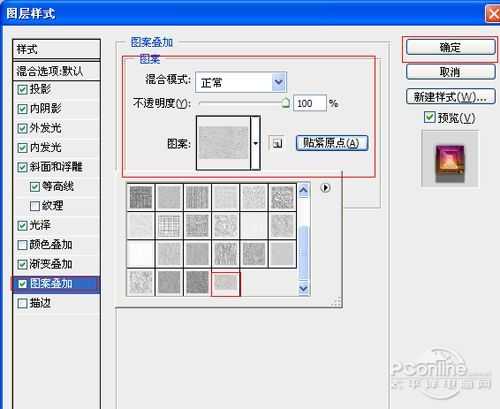Image resolution: width=500 pixels, height=409 pixels.
Task: Open the 混合模式 blend mode dropdown
Action: (x=241, y=82)
